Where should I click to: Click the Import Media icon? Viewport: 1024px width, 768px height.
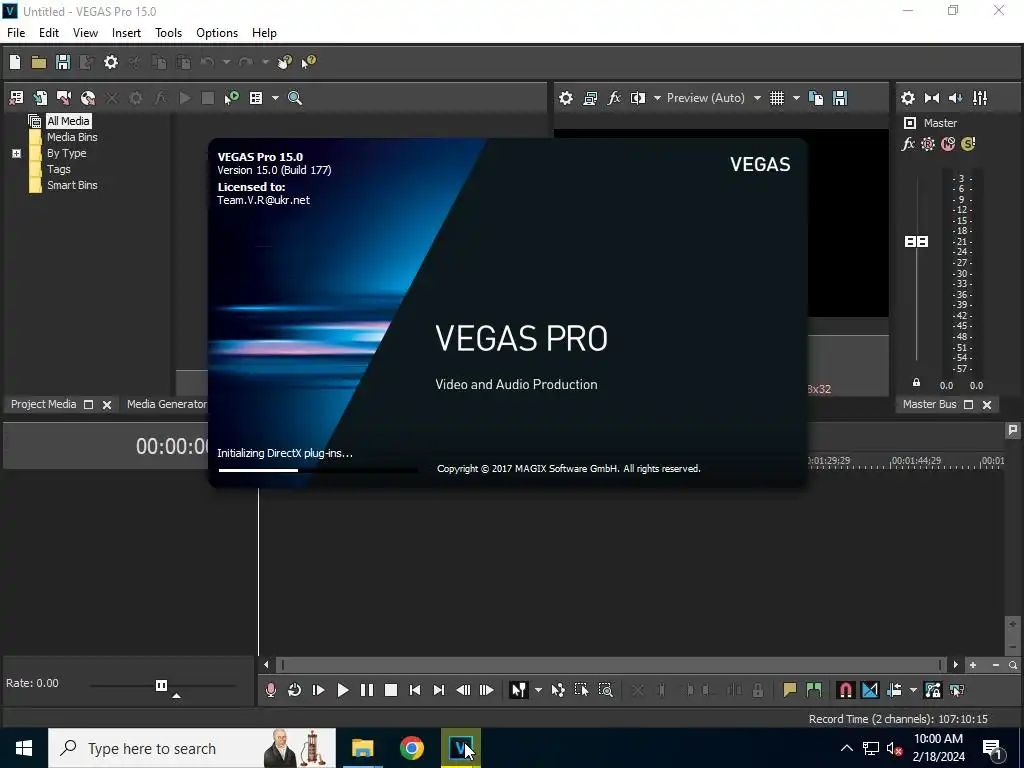tap(40, 98)
